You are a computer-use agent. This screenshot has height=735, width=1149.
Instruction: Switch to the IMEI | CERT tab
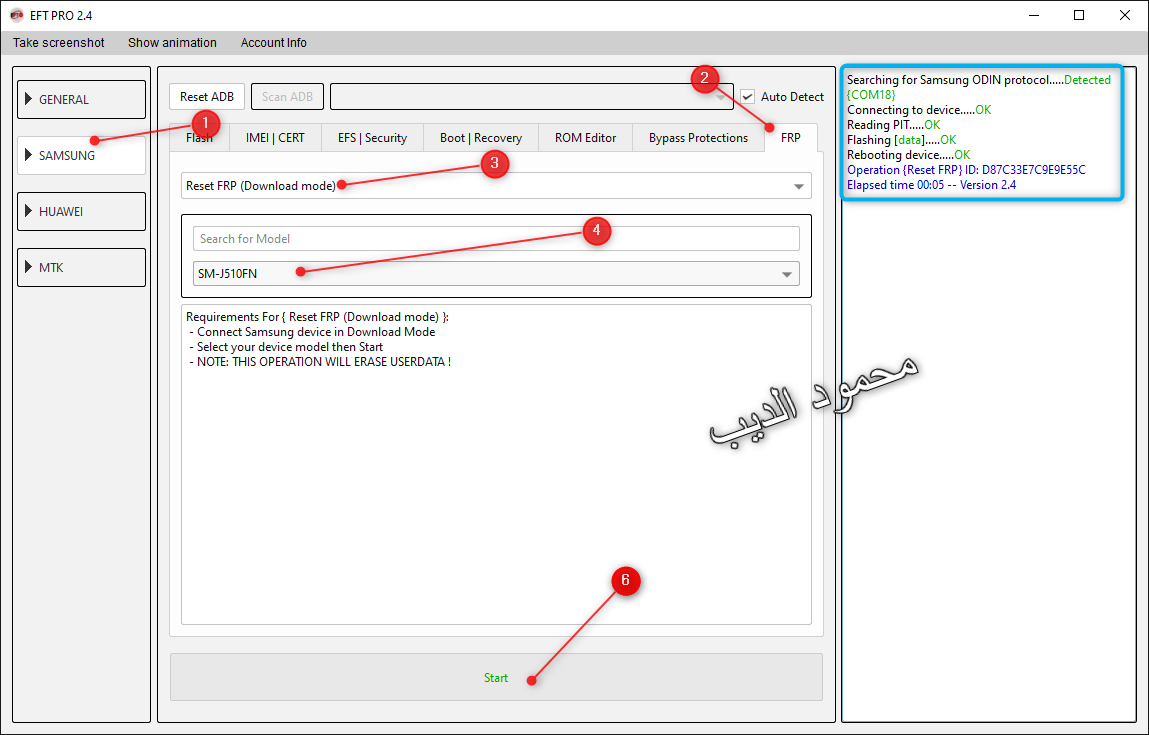pos(275,138)
